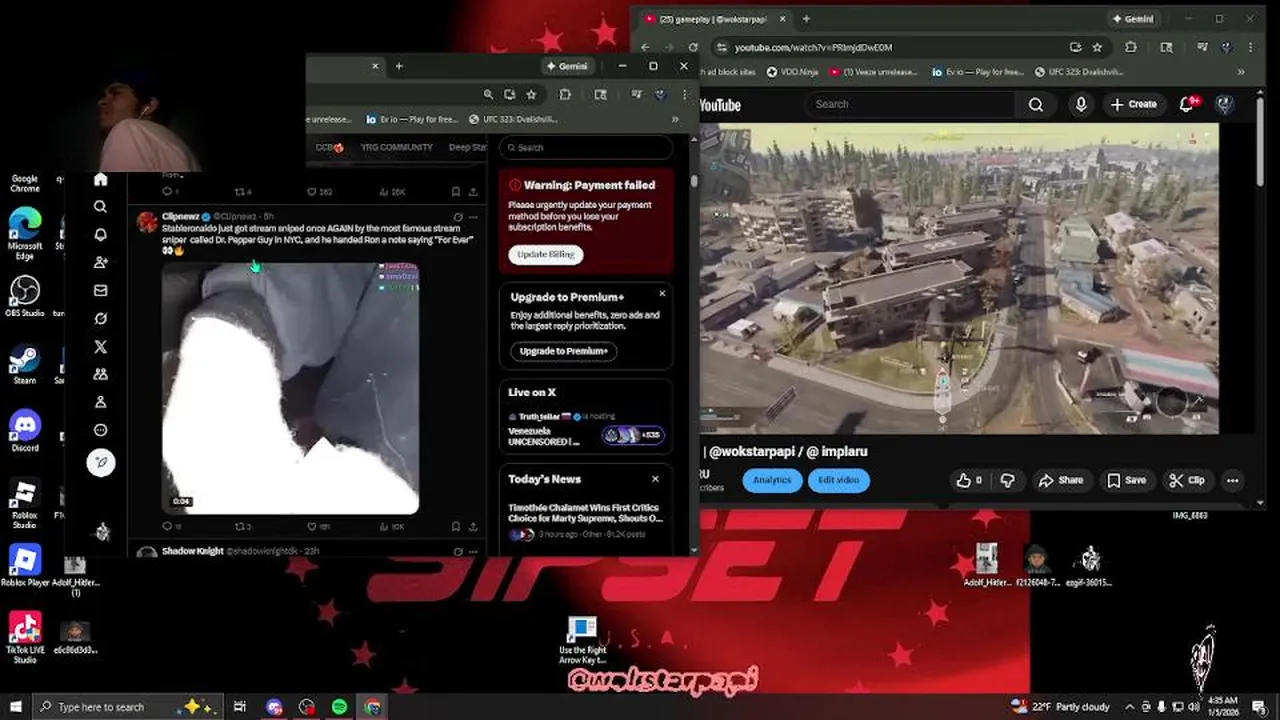The image size is (1280, 720).
Task: Open new tab in X window
Action: [x=398, y=66]
